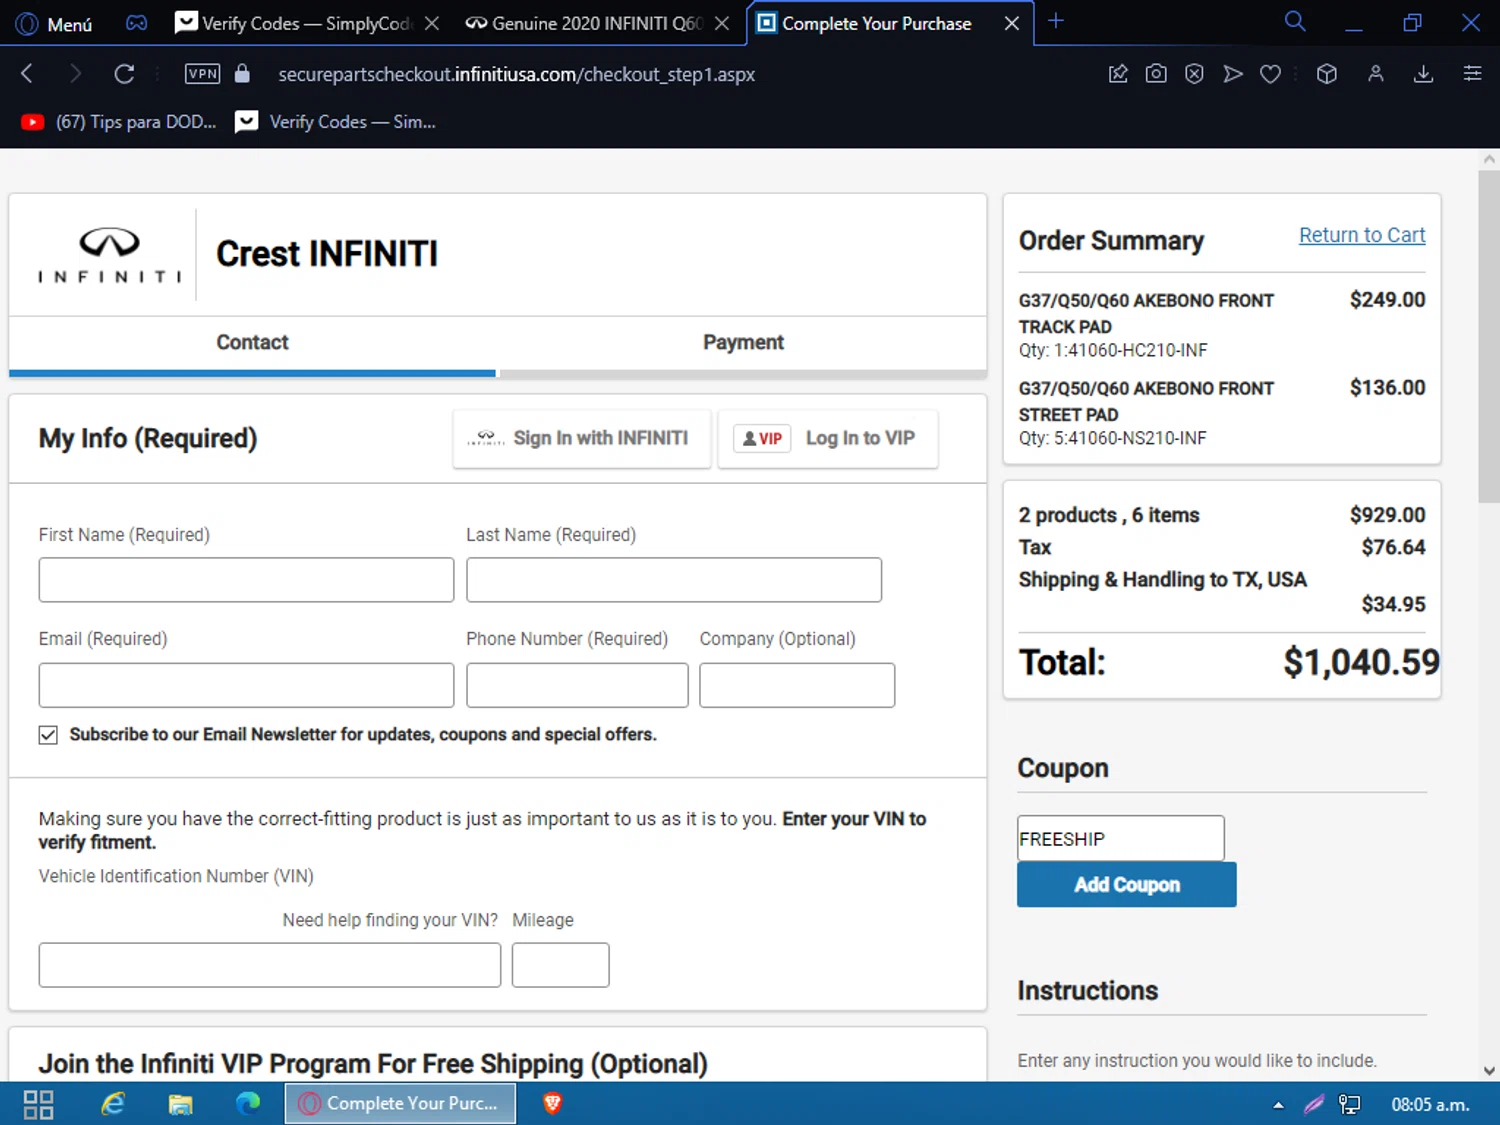Open the send/flow arrow icon
This screenshot has height=1125, width=1500.
click(x=1233, y=74)
